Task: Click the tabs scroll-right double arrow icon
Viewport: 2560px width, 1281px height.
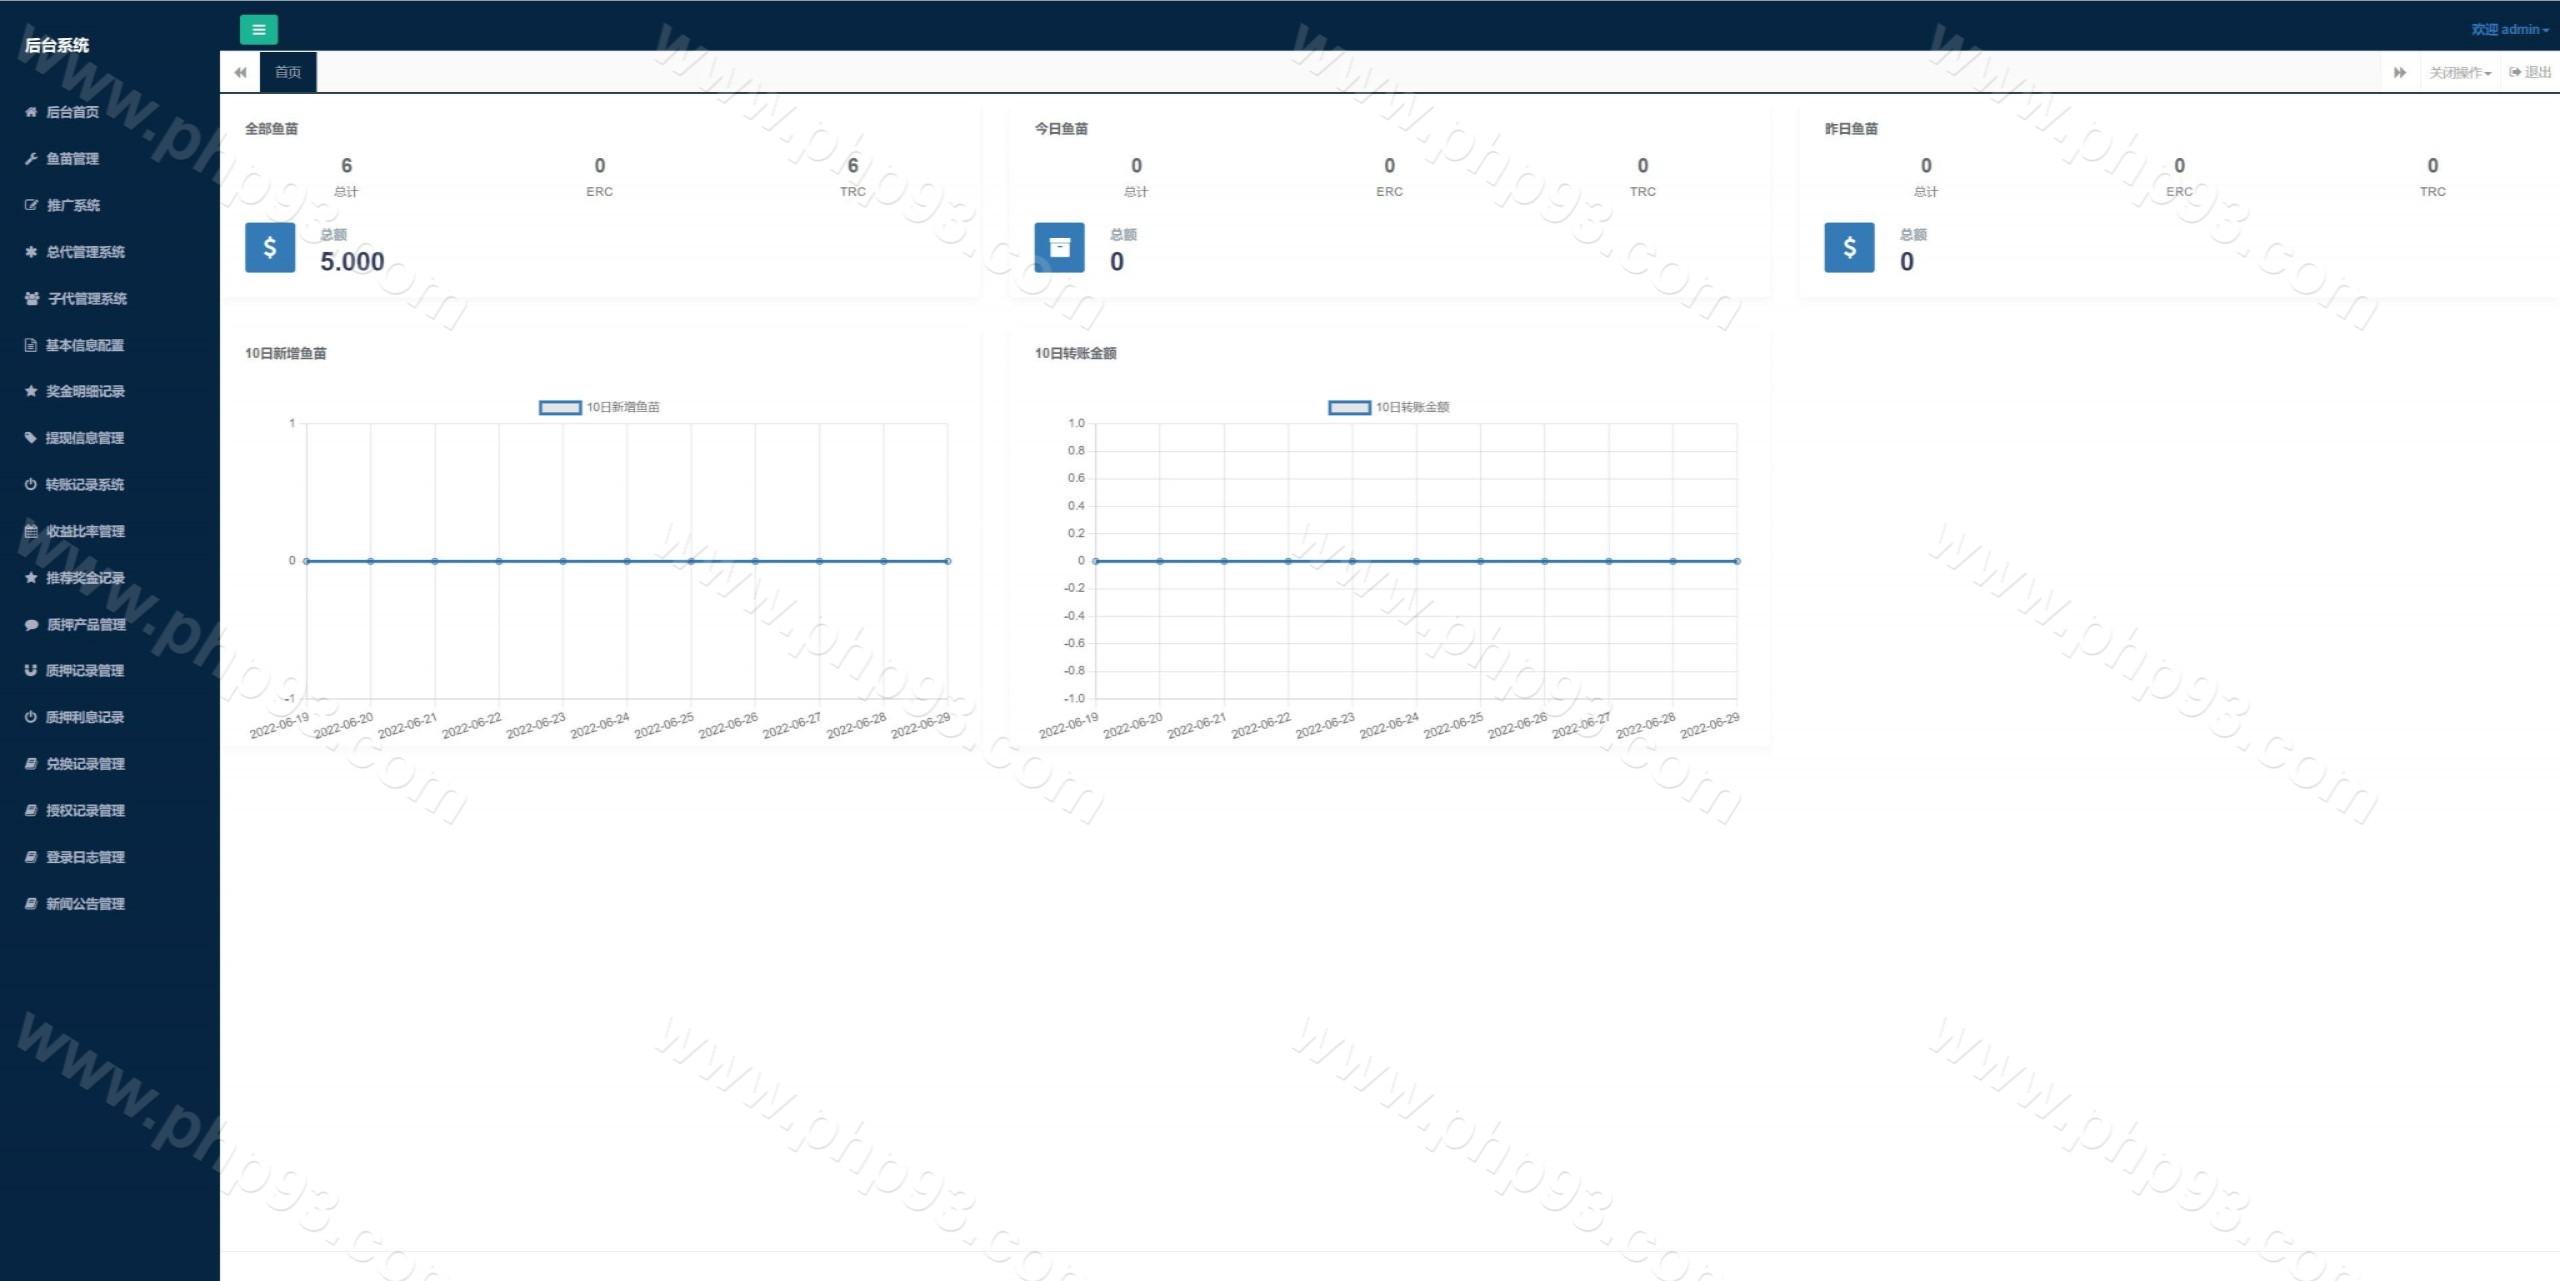Action: point(2399,72)
